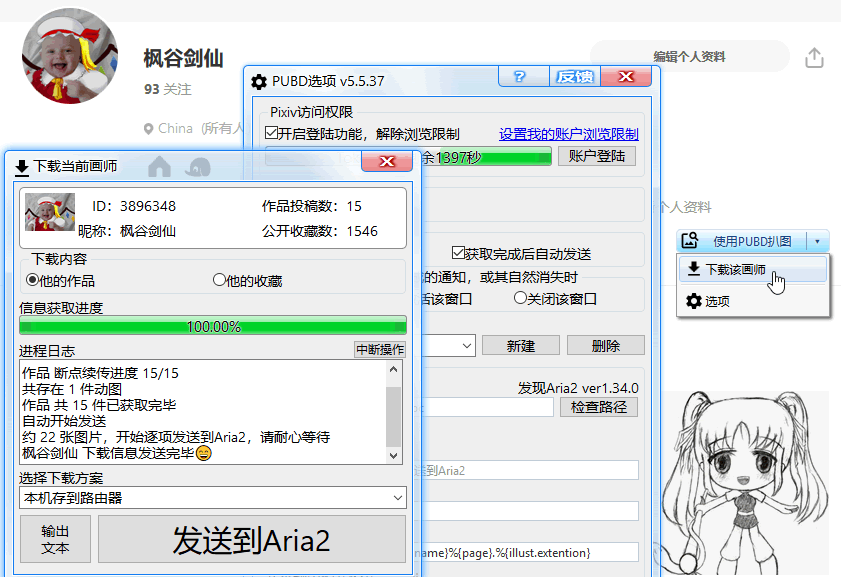Expand the 使用PUBD扒图 dropdown arrow

click(x=817, y=241)
